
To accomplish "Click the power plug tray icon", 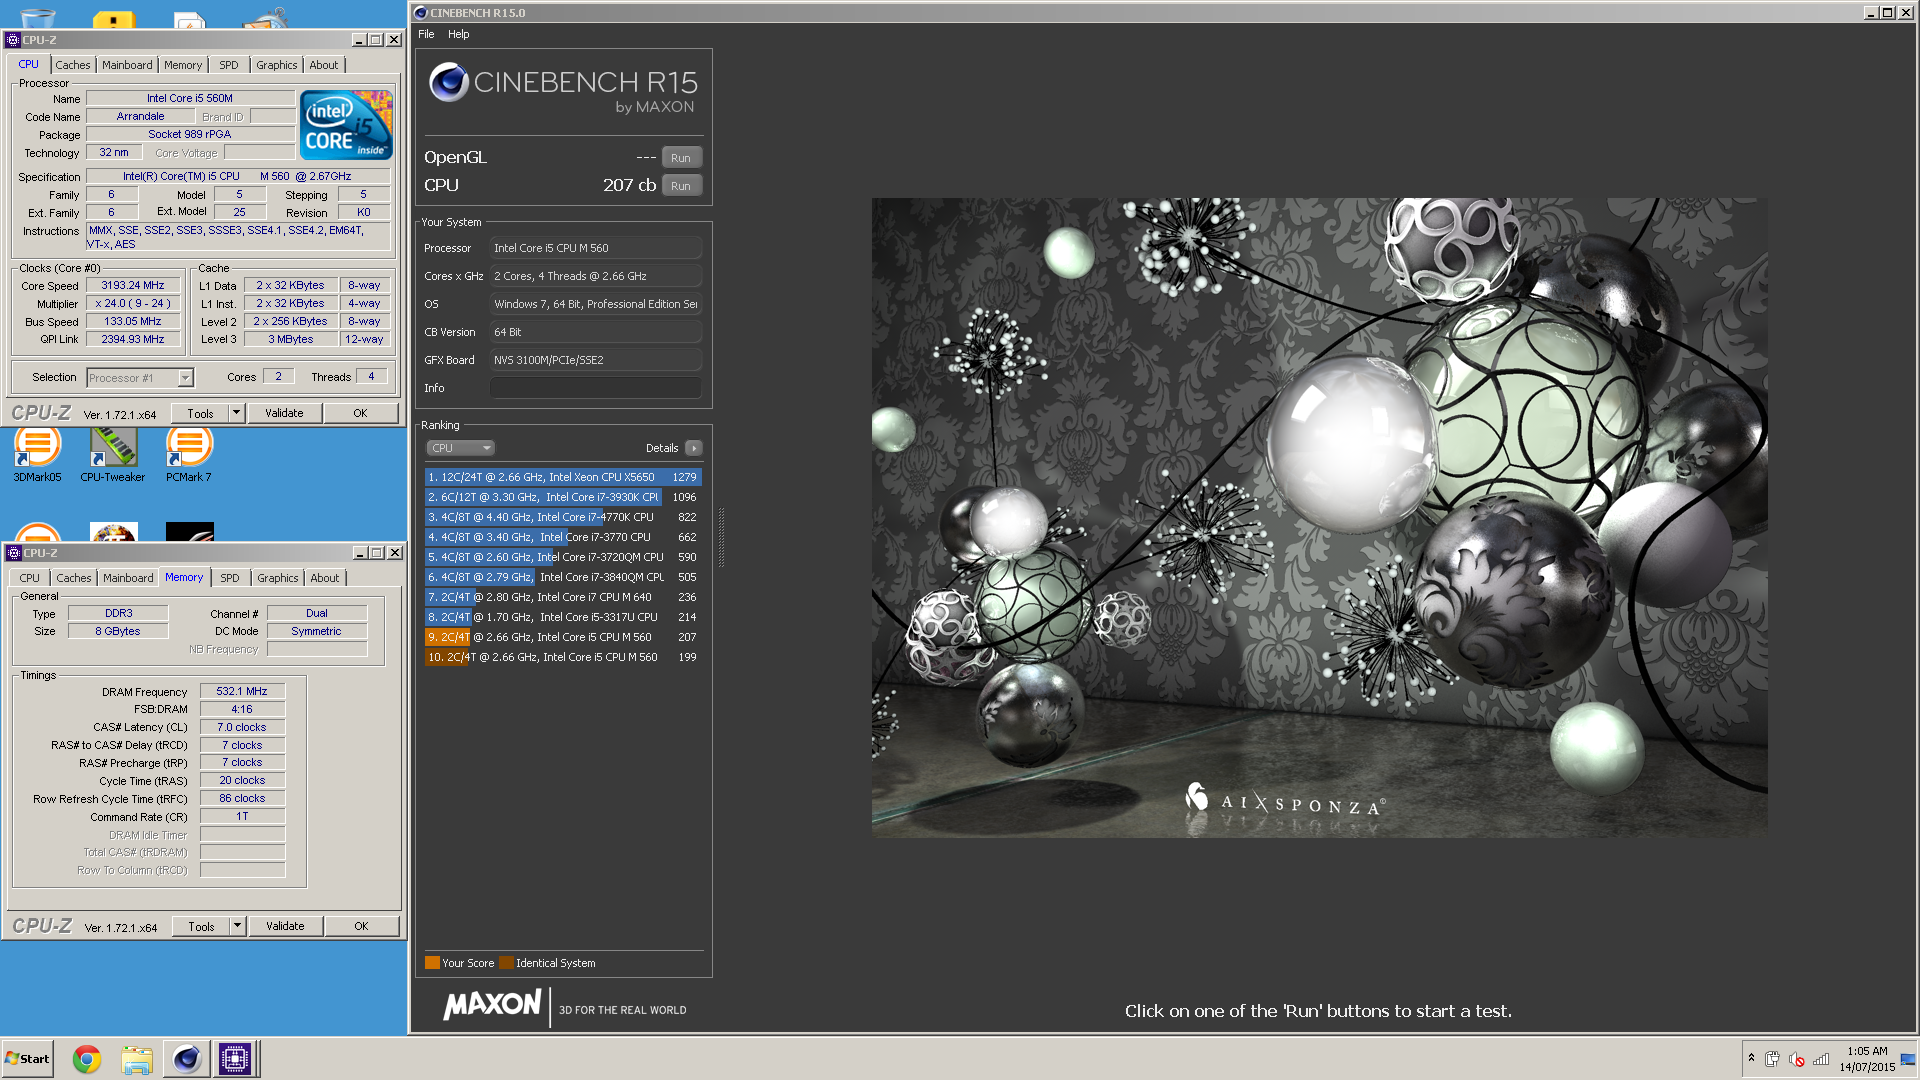I will [x=1772, y=1059].
